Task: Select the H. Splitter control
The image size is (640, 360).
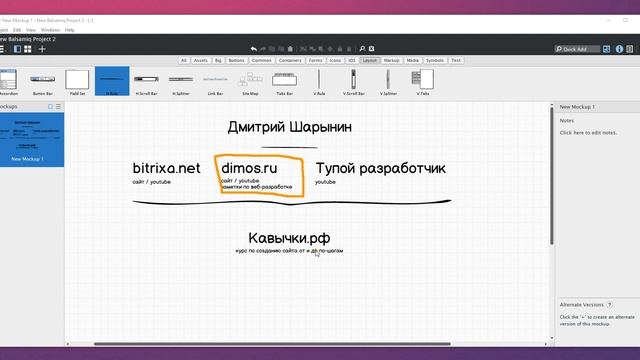Action: tap(181, 82)
